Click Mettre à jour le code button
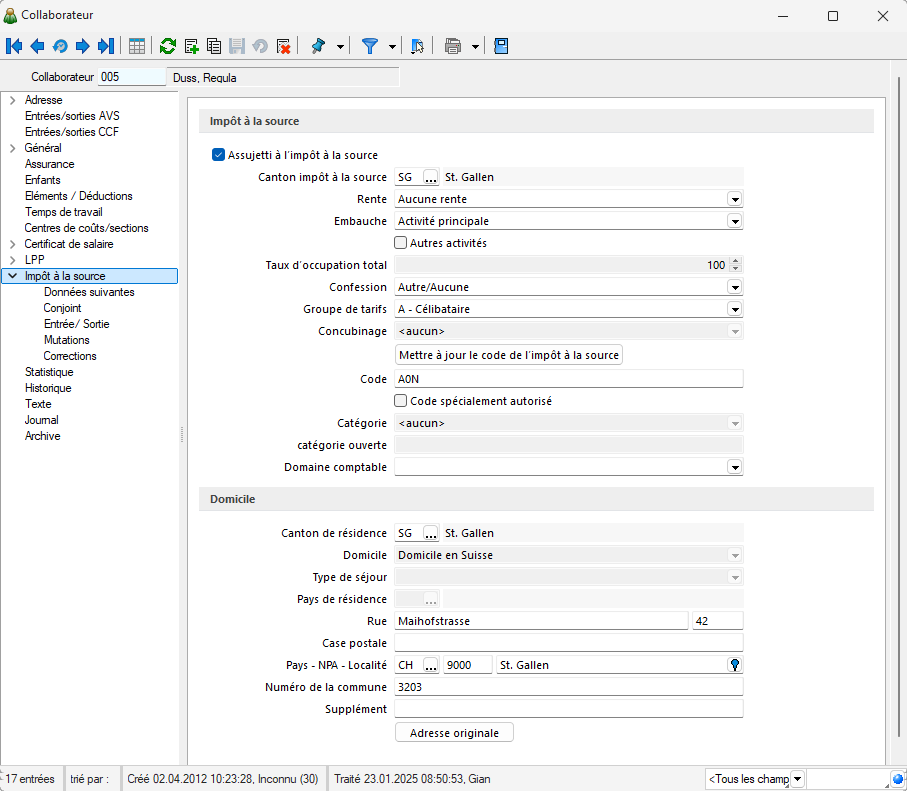907x791 pixels. pos(509,355)
